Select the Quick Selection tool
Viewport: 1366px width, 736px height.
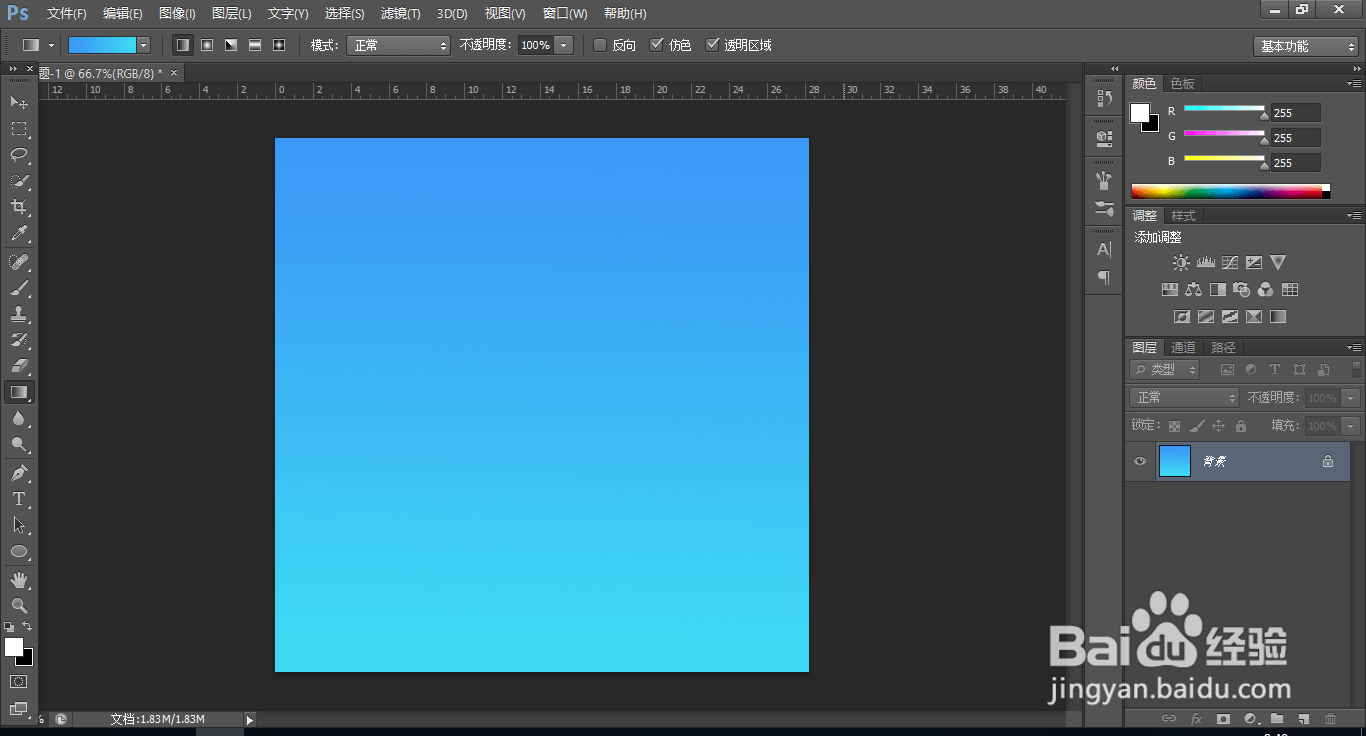19,182
